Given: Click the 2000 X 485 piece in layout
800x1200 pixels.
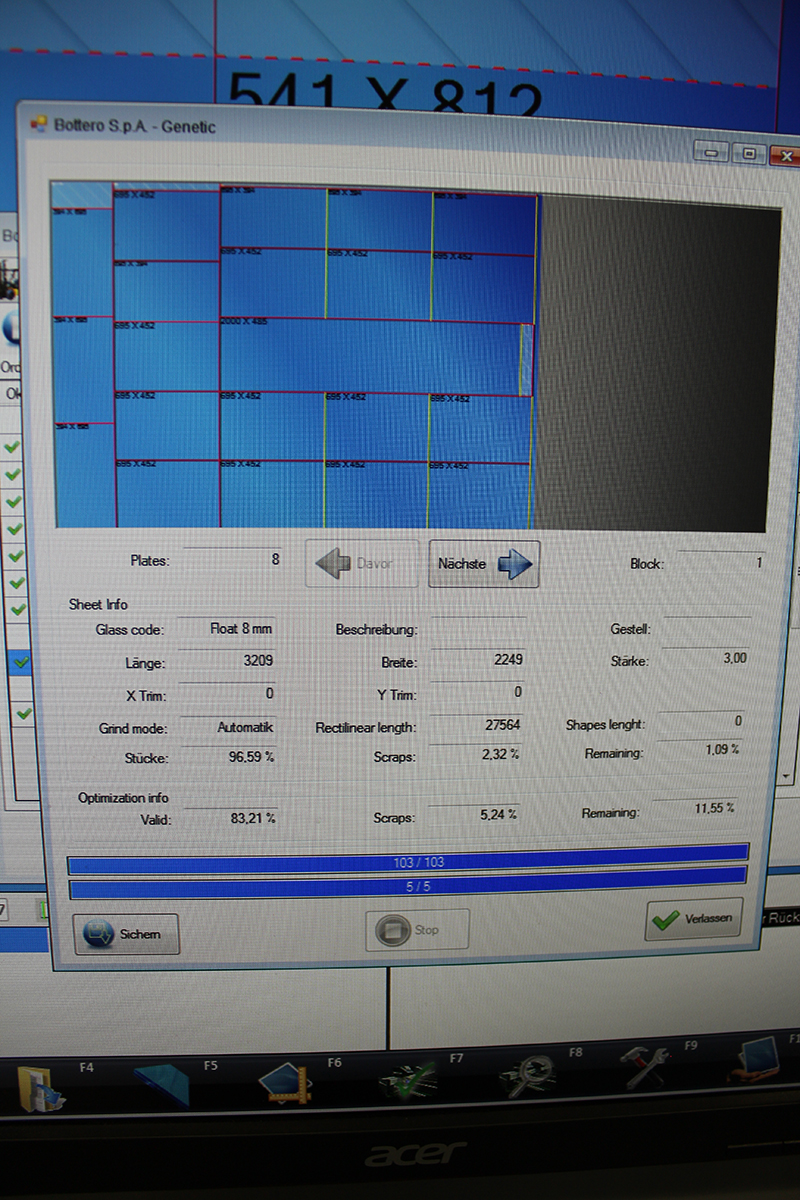Looking at the screenshot, I should (x=370, y=356).
